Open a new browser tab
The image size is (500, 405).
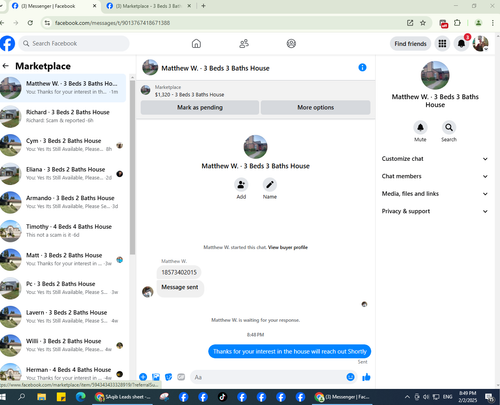click(203, 6)
